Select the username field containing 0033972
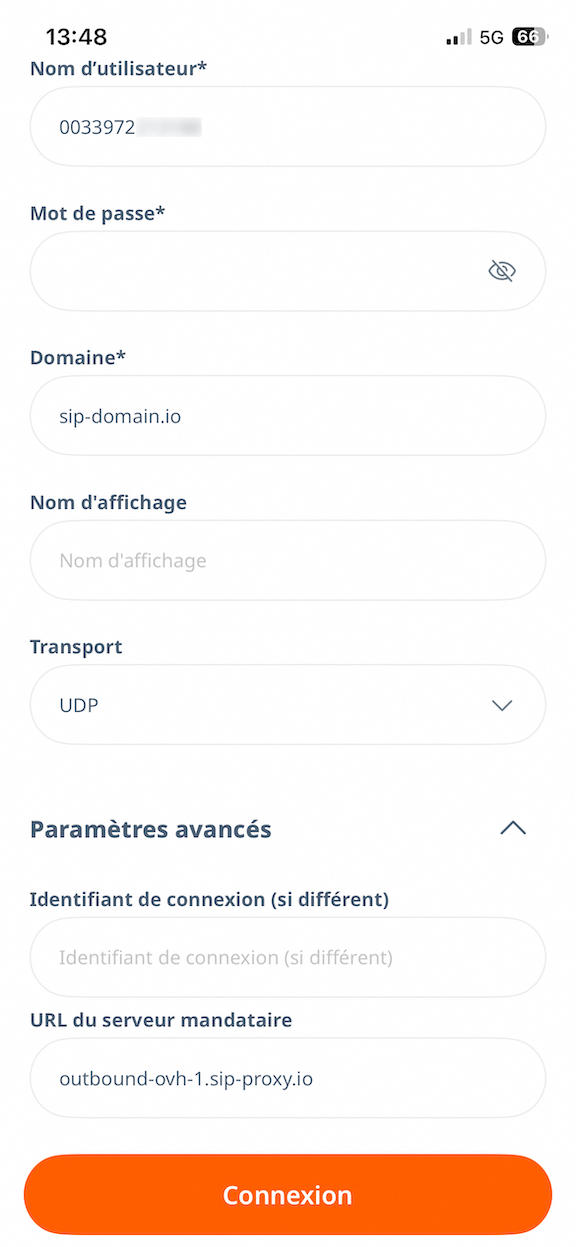 click(x=287, y=126)
